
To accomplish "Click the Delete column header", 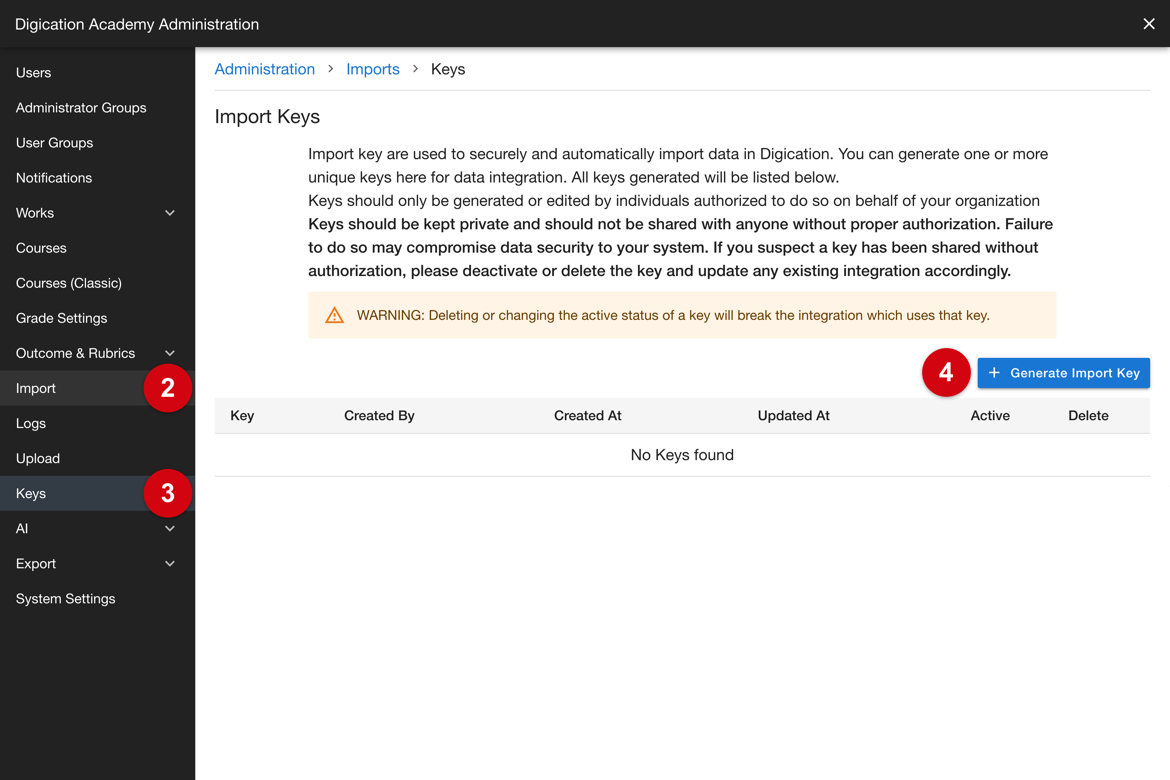I will coord(1088,416).
